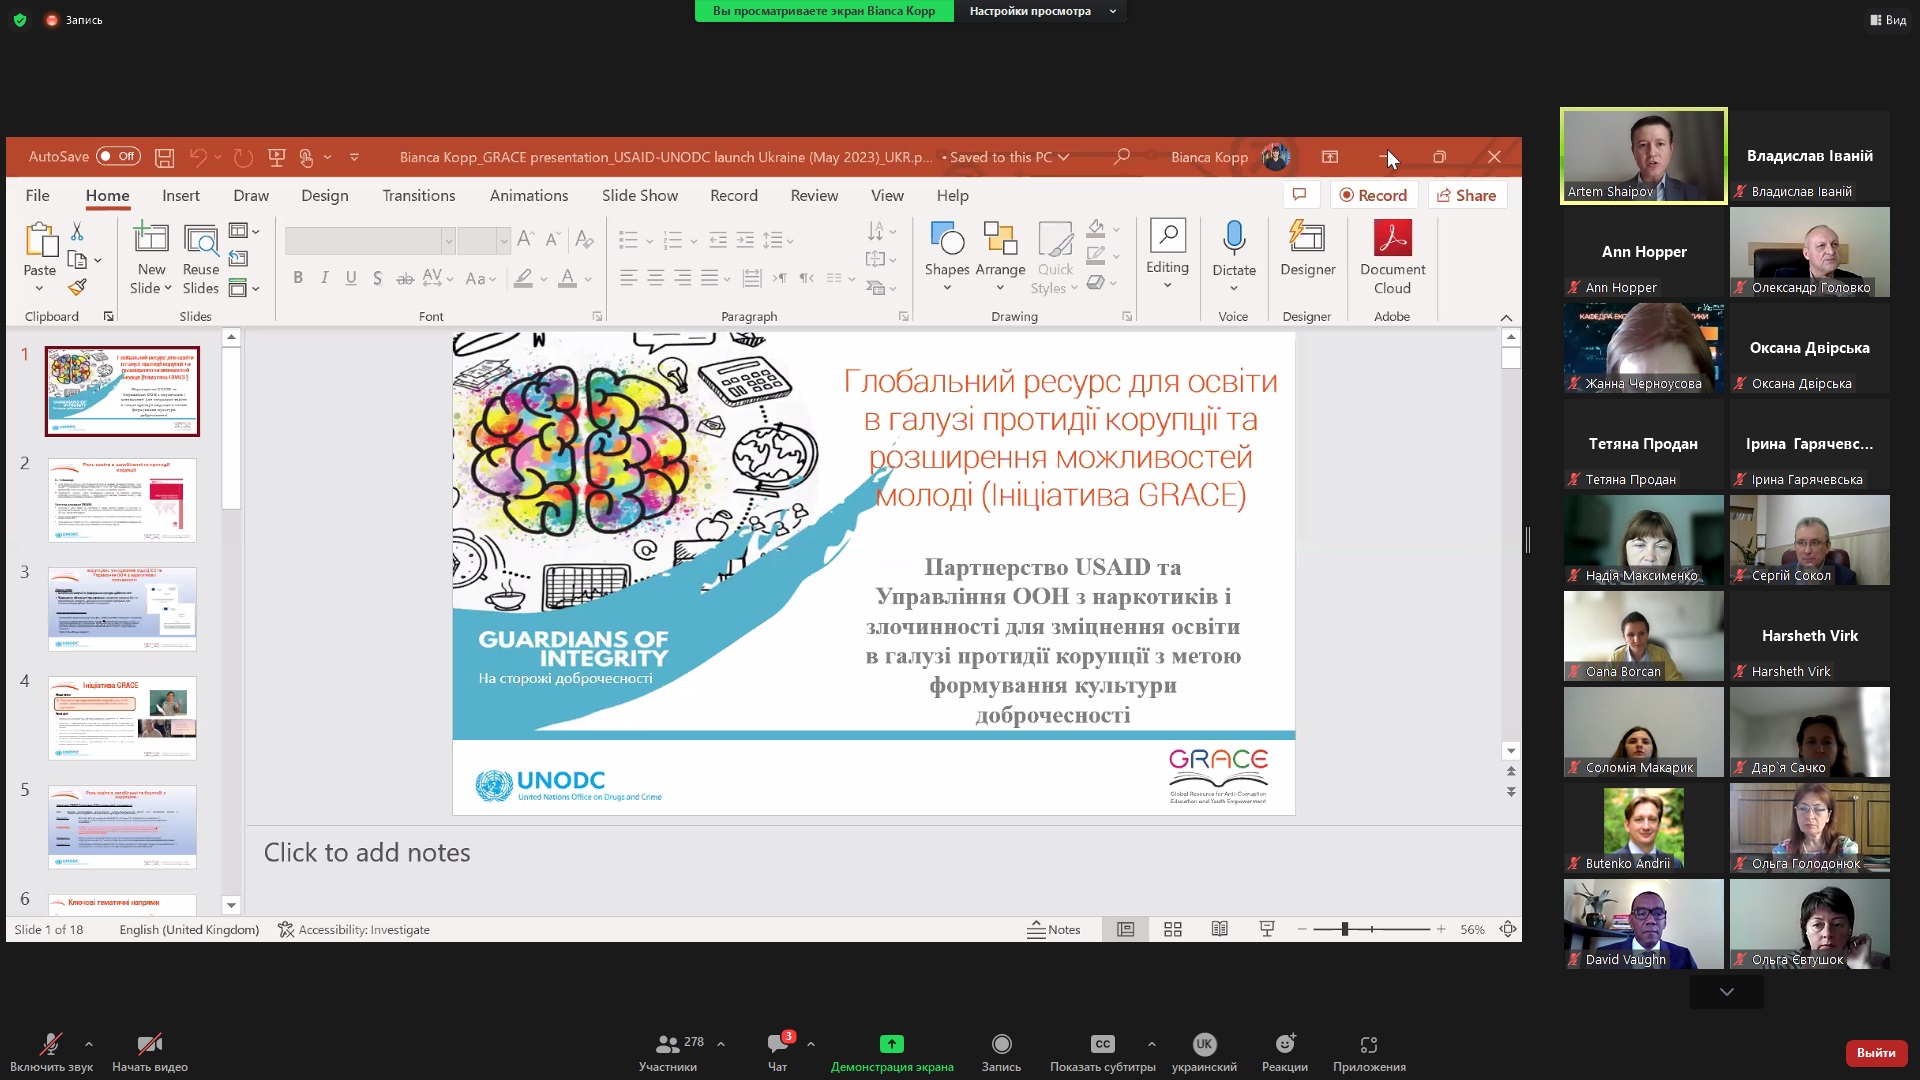1920x1080 pixels.
Task: Collapse the PowerPoint ribbon
Action: point(1506,318)
